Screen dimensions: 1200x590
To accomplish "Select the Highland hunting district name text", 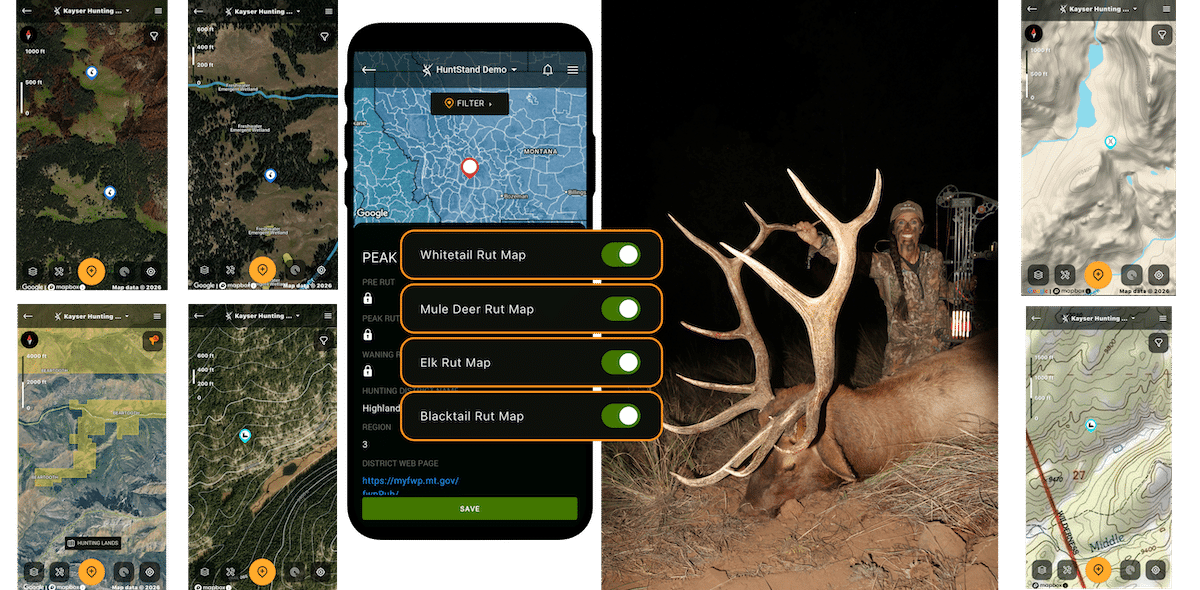I will tap(382, 408).
